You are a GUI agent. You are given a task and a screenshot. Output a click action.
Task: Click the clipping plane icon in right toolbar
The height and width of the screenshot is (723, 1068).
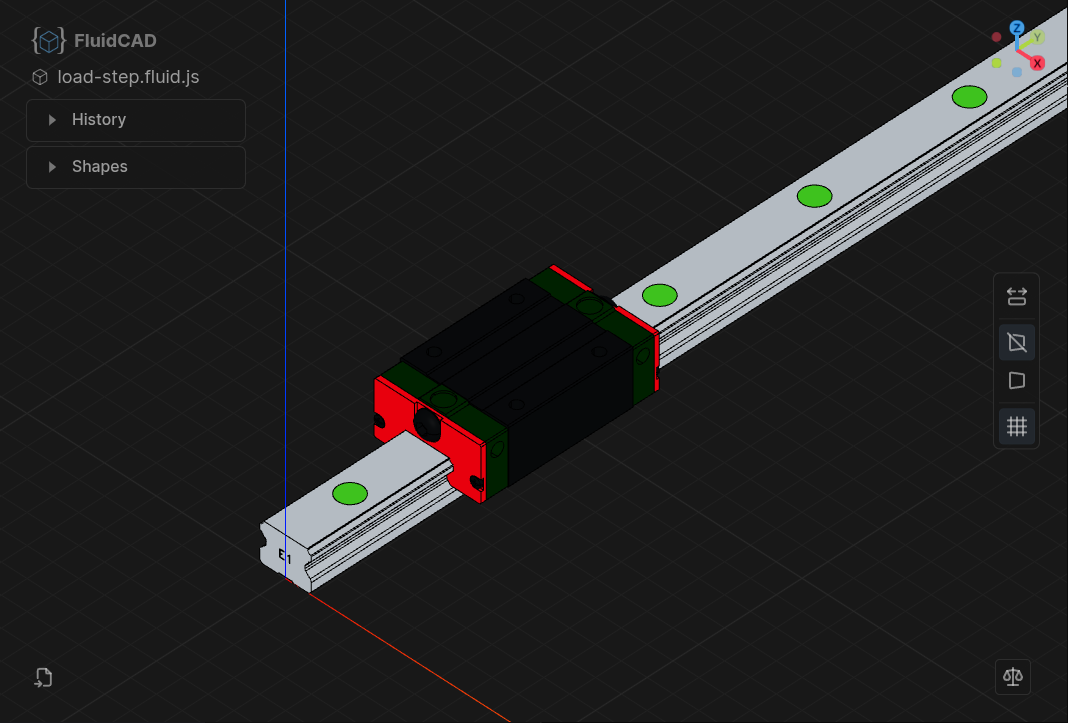(x=1017, y=342)
